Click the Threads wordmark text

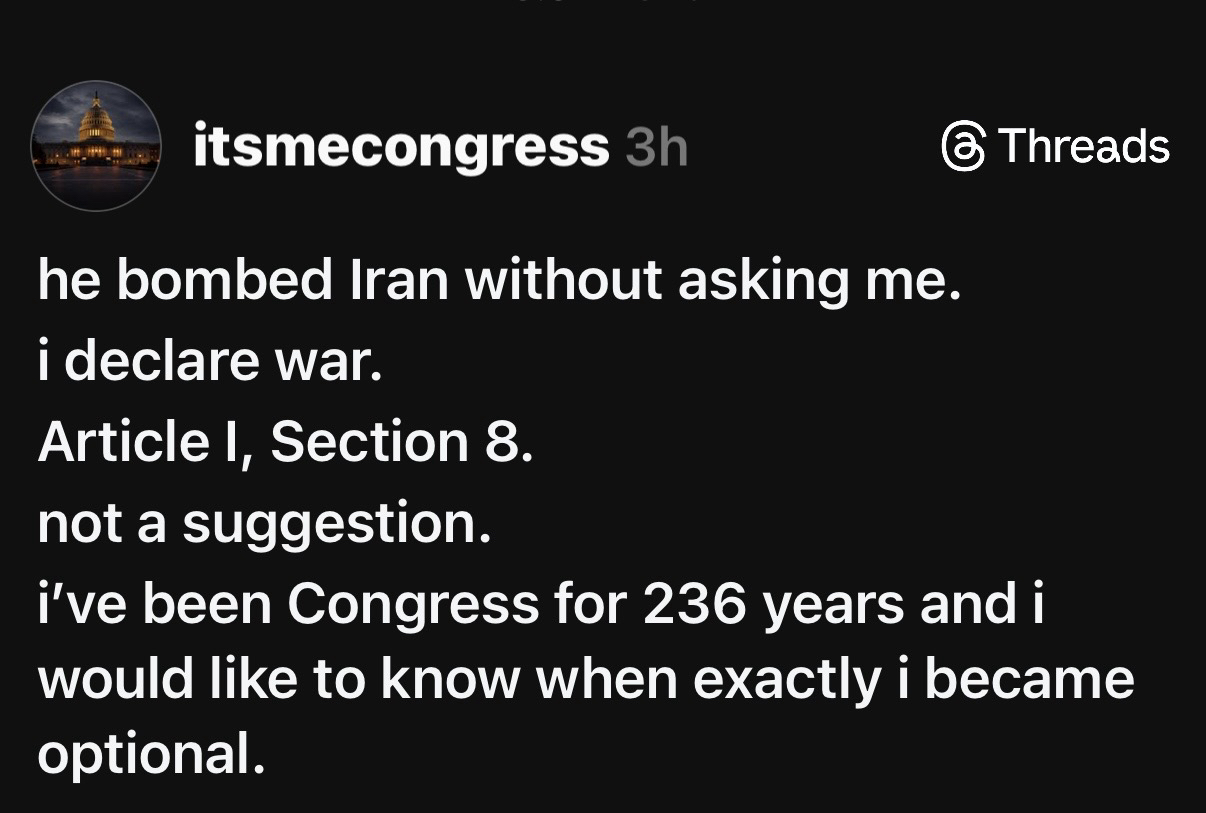[x=1084, y=146]
